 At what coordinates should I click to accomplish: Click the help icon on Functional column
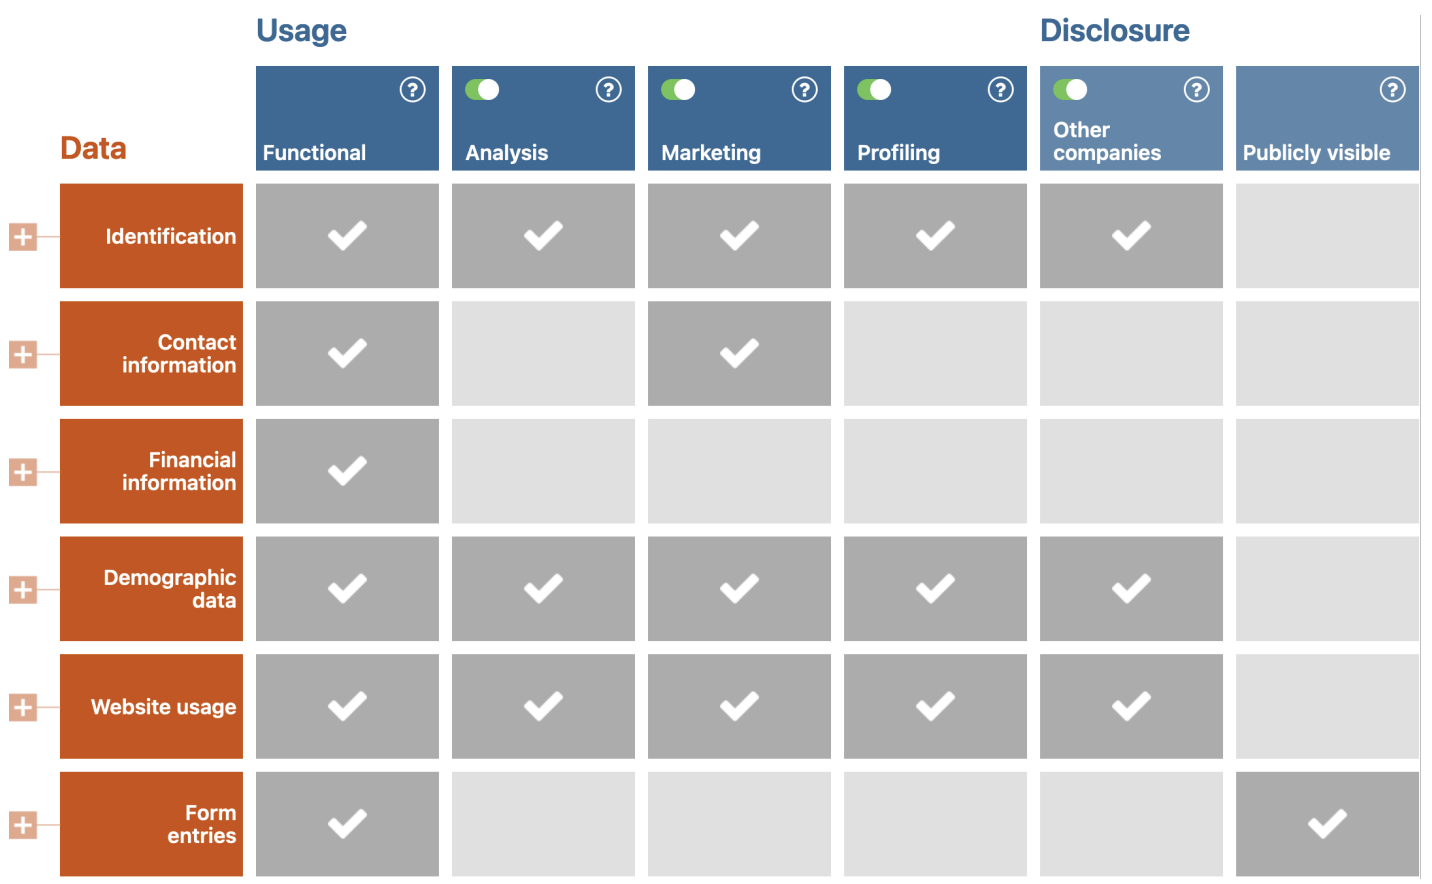click(x=412, y=90)
